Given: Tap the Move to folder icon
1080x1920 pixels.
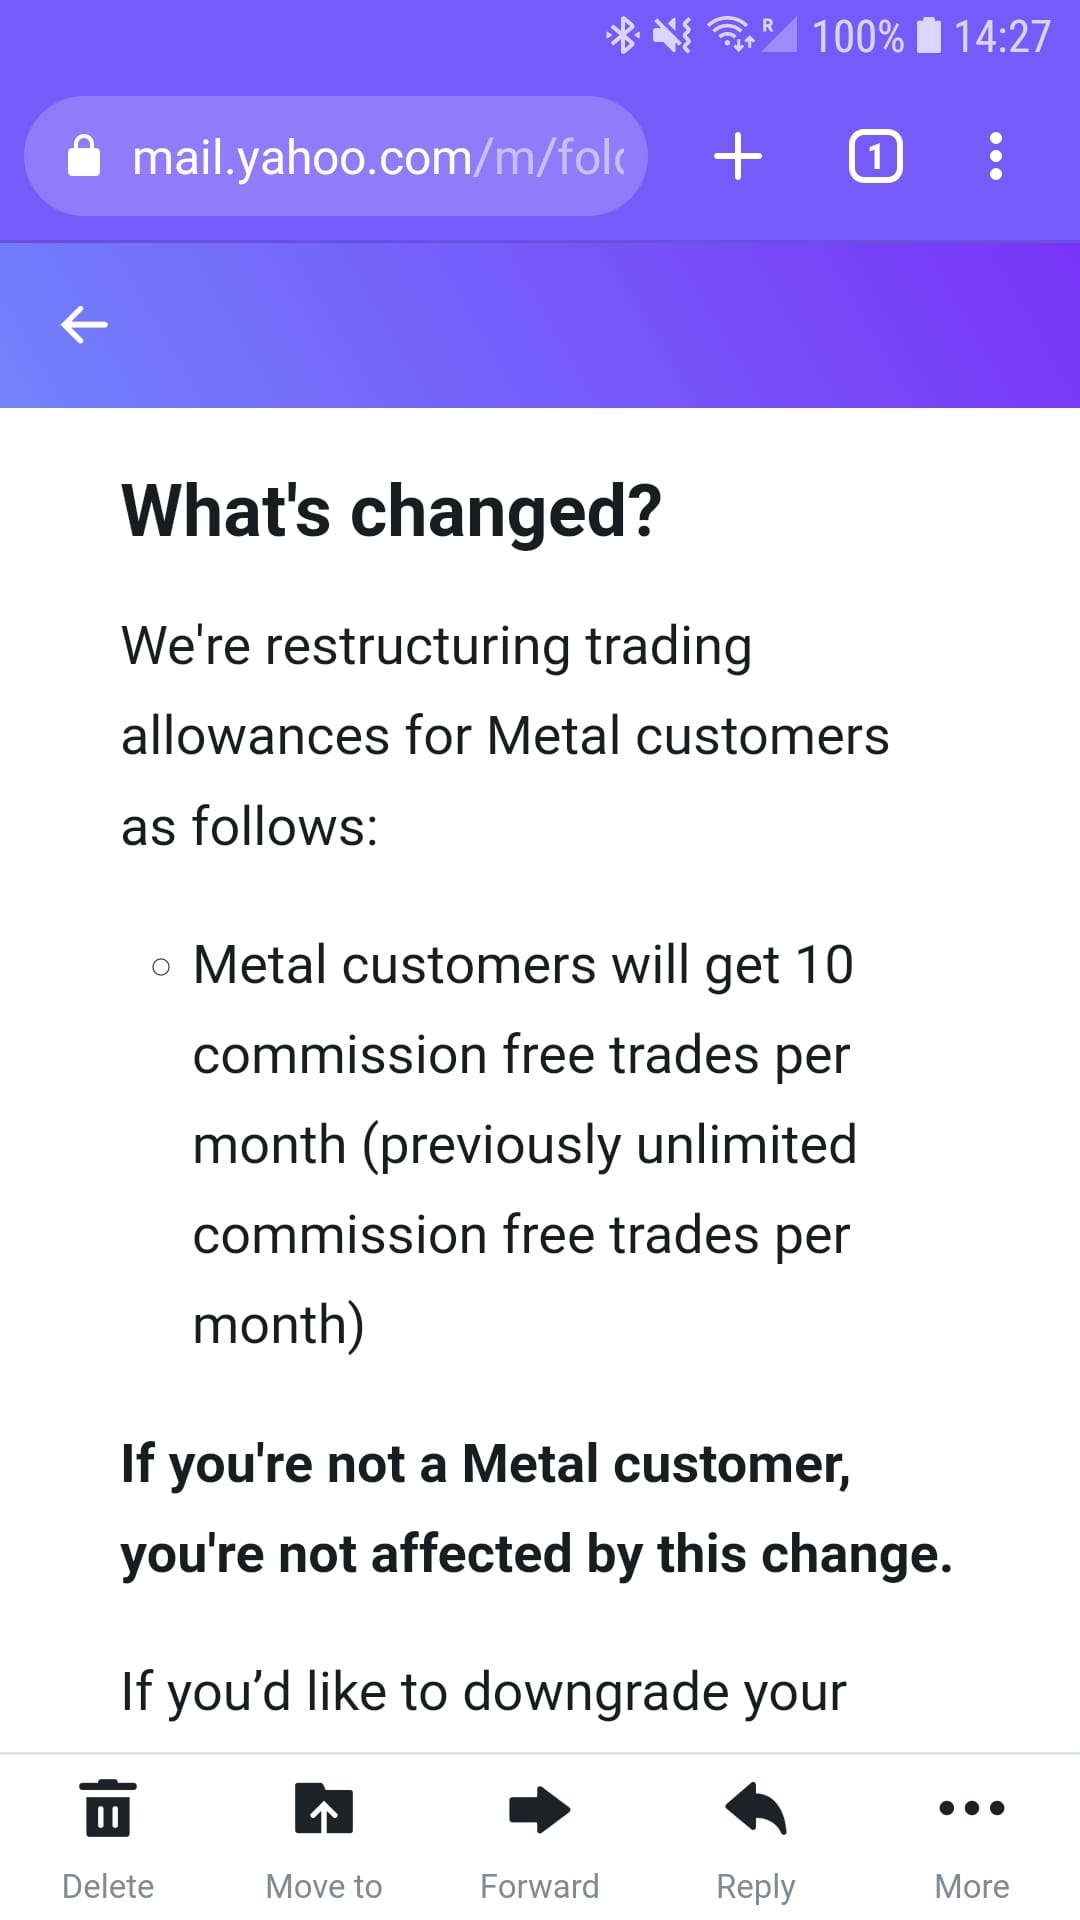Looking at the screenshot, I should pos(324,1808).
